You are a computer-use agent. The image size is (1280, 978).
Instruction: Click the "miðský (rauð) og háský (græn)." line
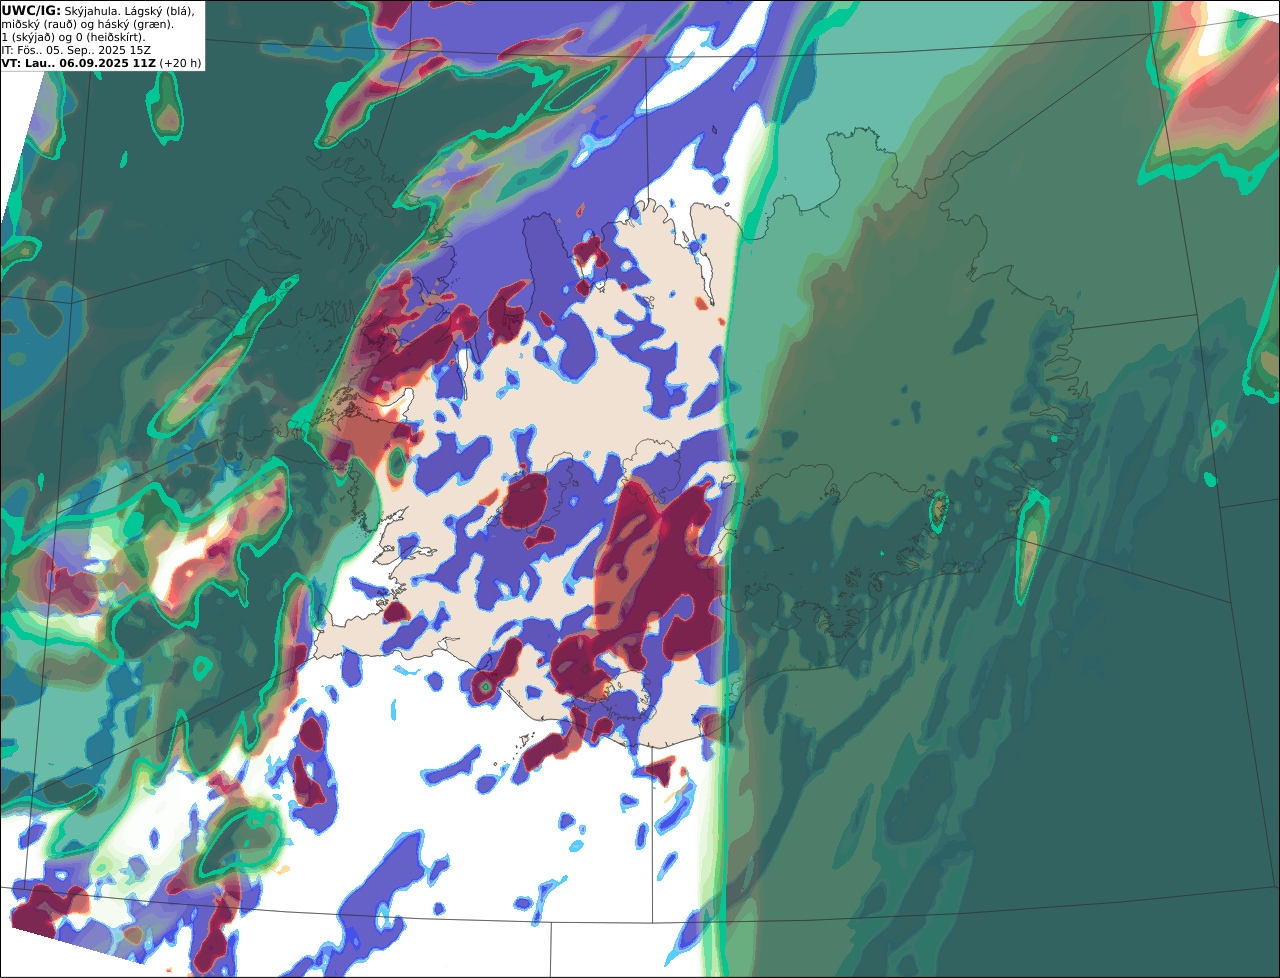coord(88,24)
